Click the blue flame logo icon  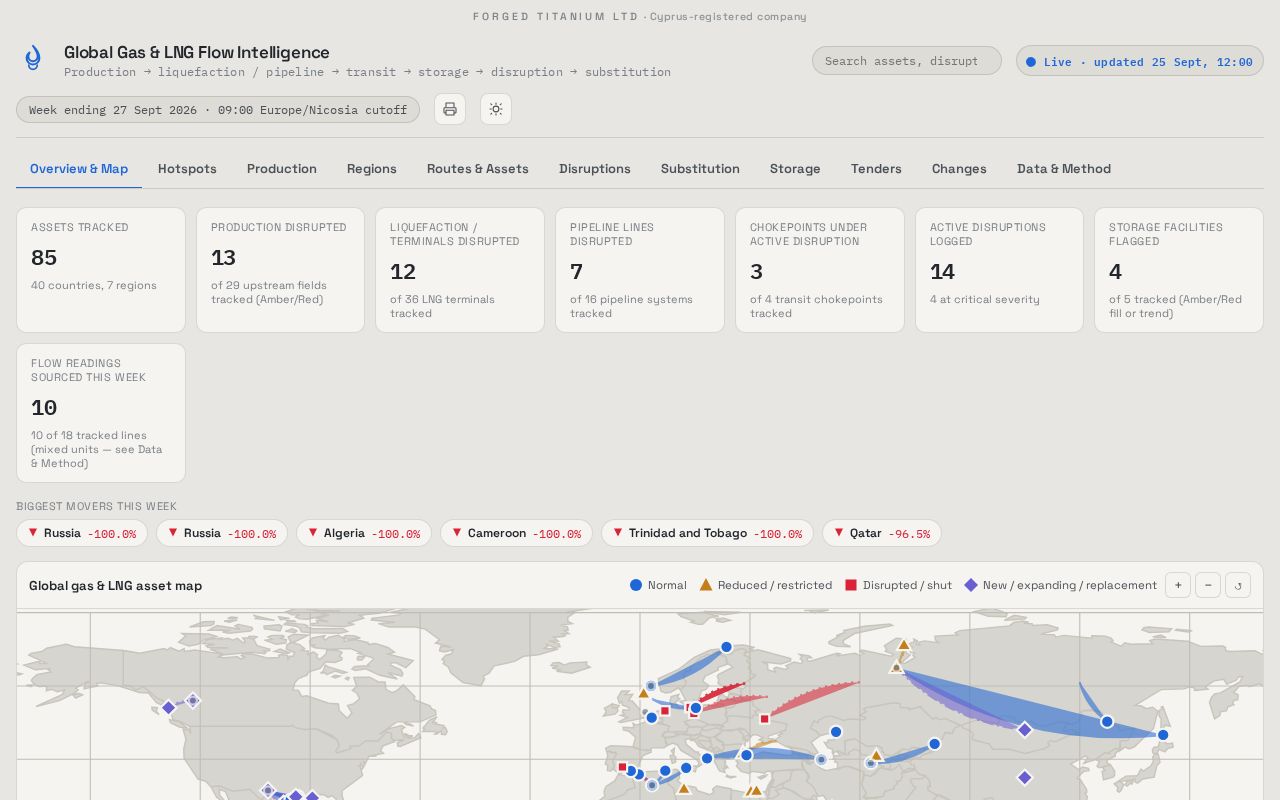(x=34, y=58)
